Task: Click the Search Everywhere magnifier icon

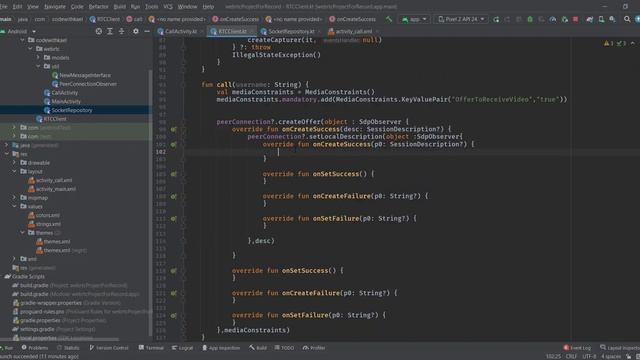Action: (x=627, y=19)
